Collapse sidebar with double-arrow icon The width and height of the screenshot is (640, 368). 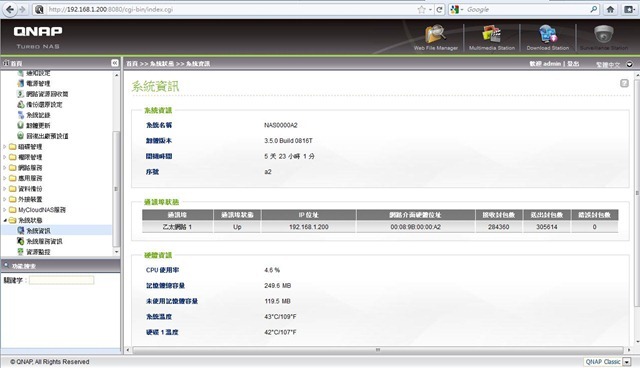pos(115,63)
